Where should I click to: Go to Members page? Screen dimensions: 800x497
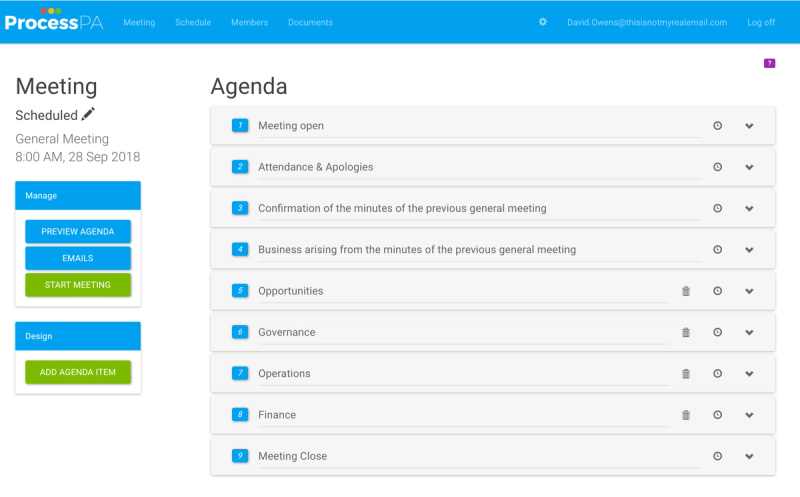tap(249, 22)
